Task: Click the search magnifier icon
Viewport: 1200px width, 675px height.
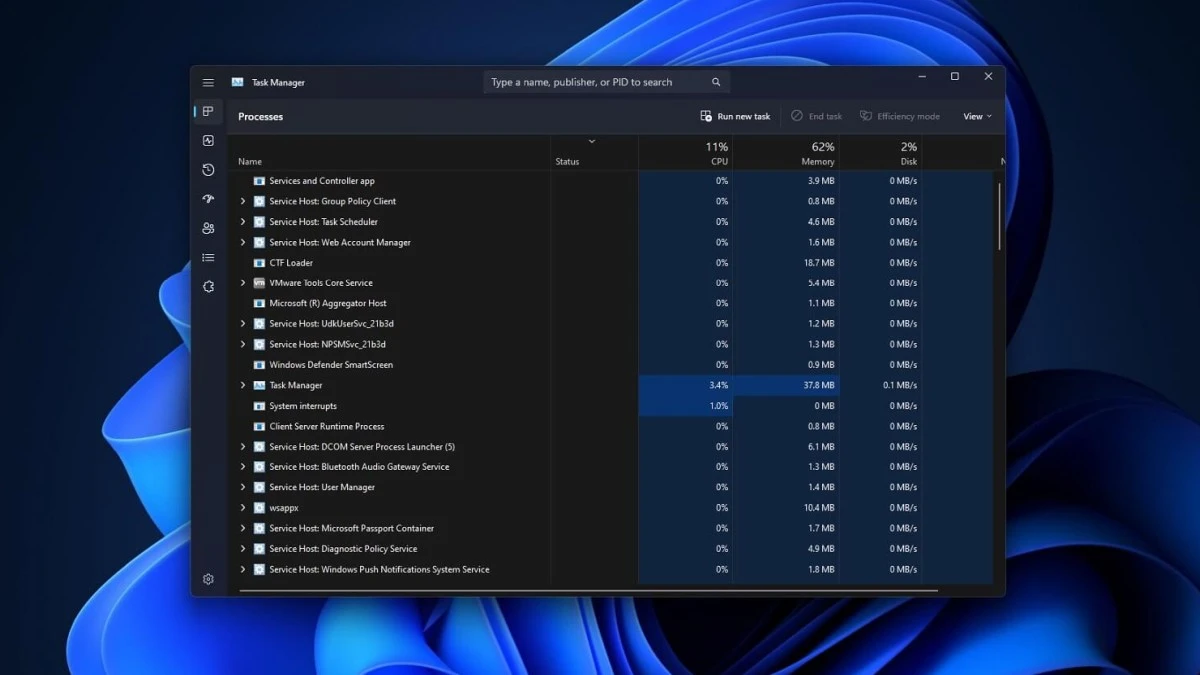Action: 715,81
